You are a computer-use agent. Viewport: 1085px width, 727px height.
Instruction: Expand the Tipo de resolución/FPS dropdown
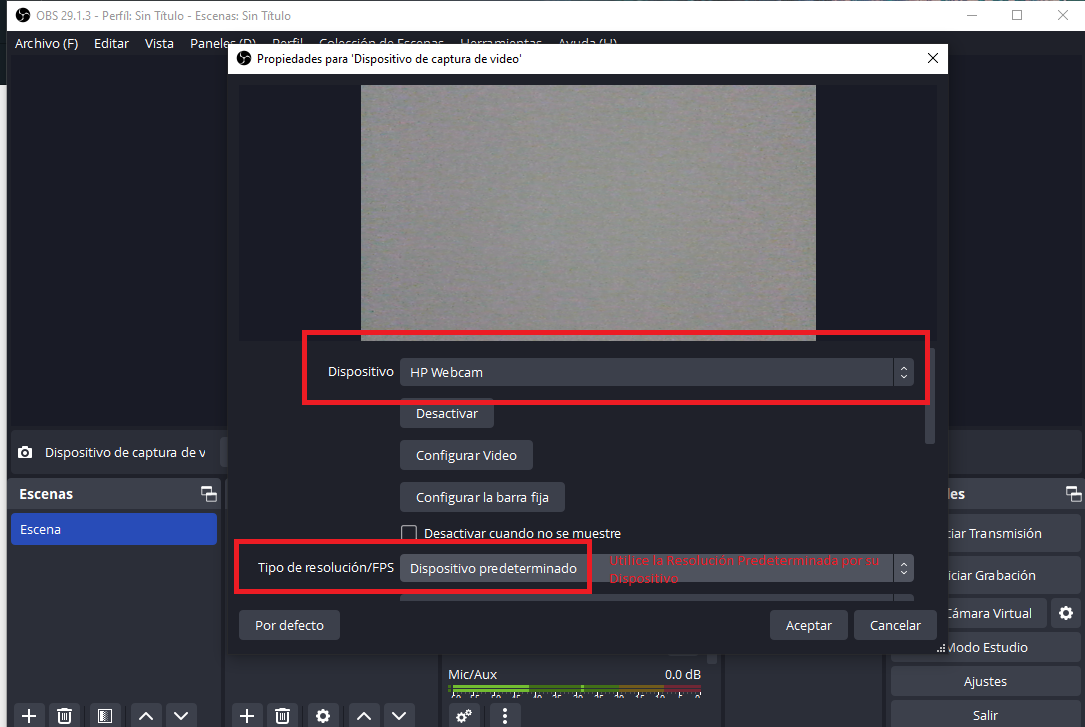coord(656,568)
